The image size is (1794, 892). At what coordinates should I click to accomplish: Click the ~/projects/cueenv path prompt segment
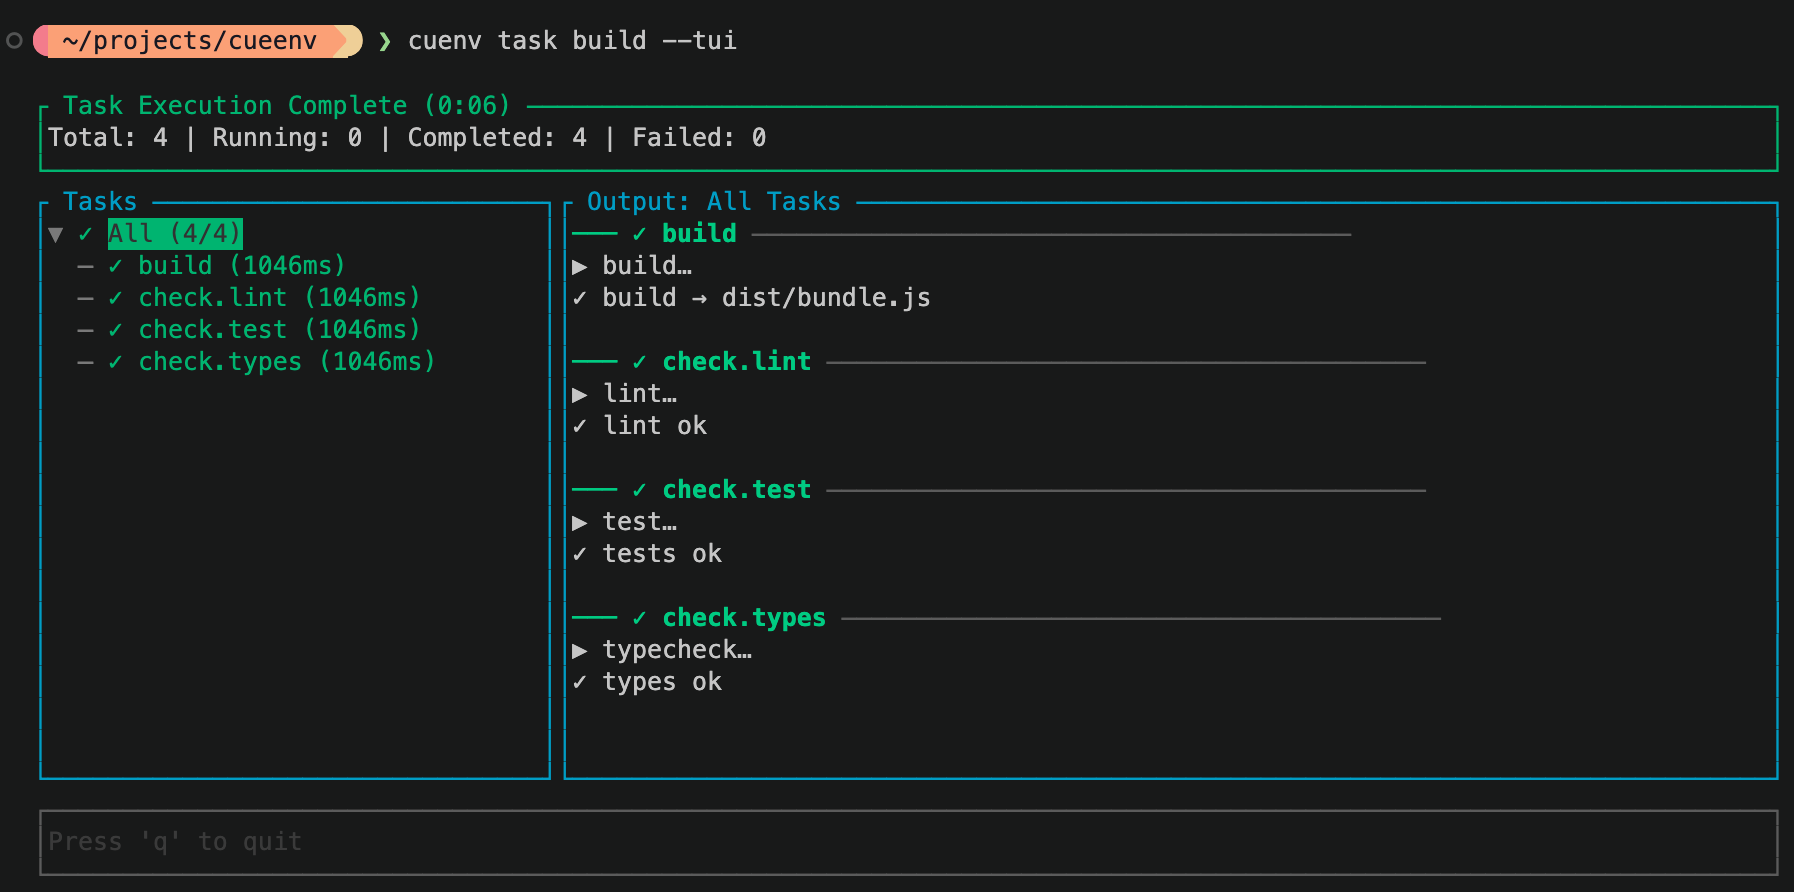(x=190, y=41)
